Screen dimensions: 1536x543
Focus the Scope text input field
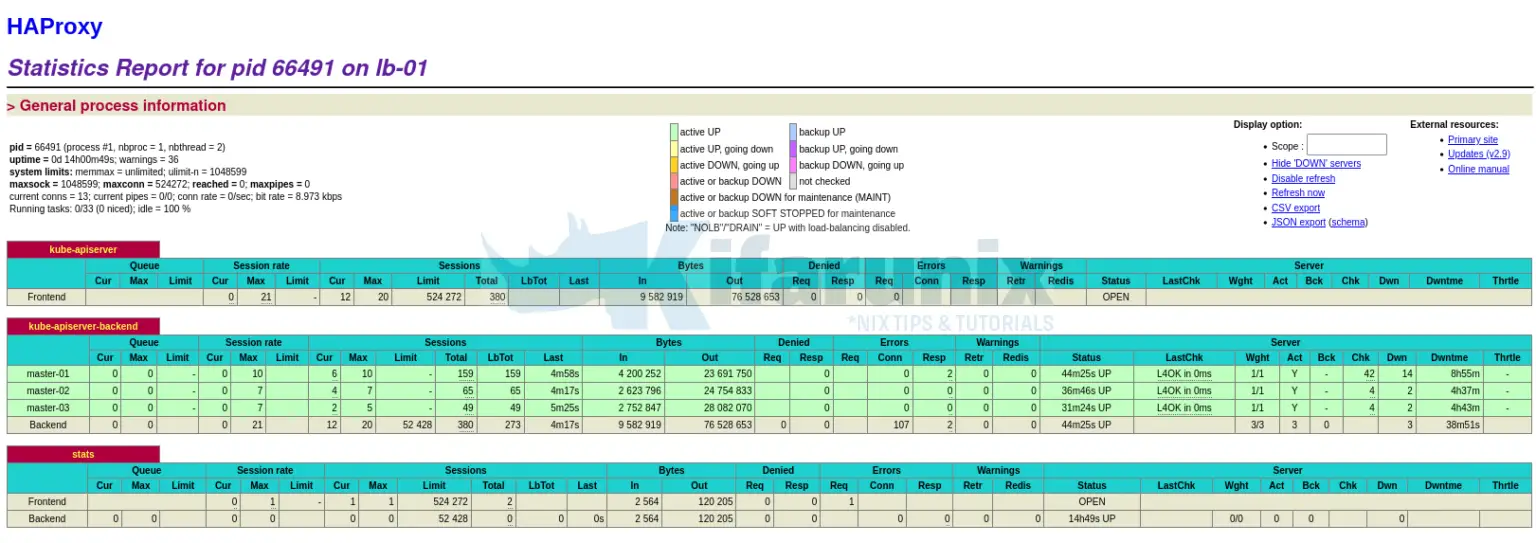coord(1346,145)
